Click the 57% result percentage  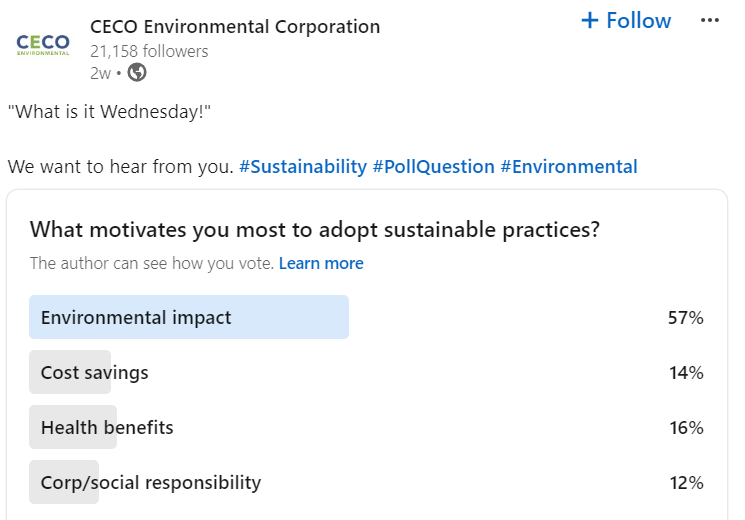click(x=686, y=318)
